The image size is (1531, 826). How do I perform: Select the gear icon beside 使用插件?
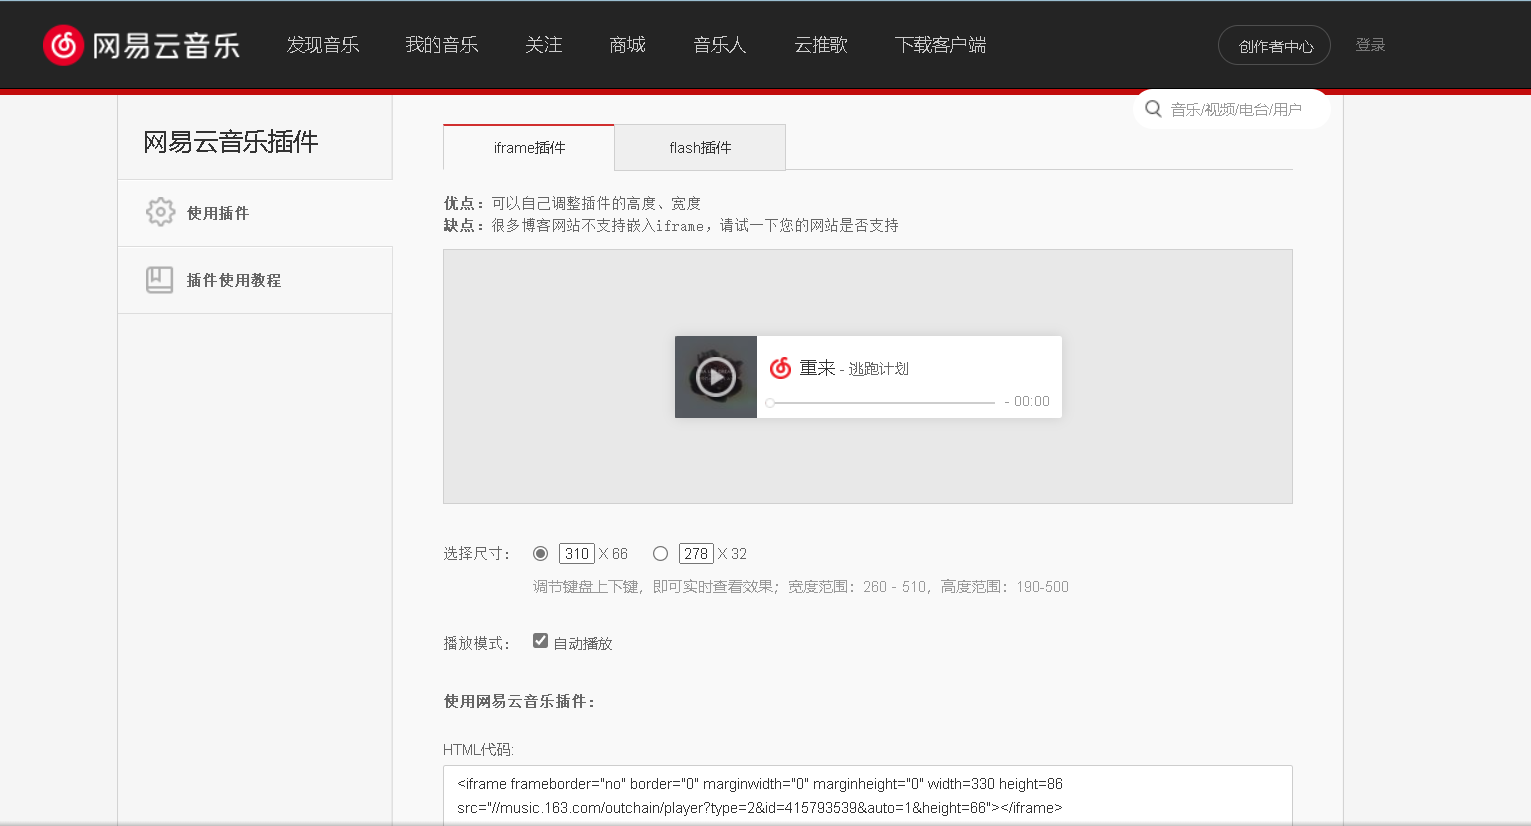[x=160, y=212]
